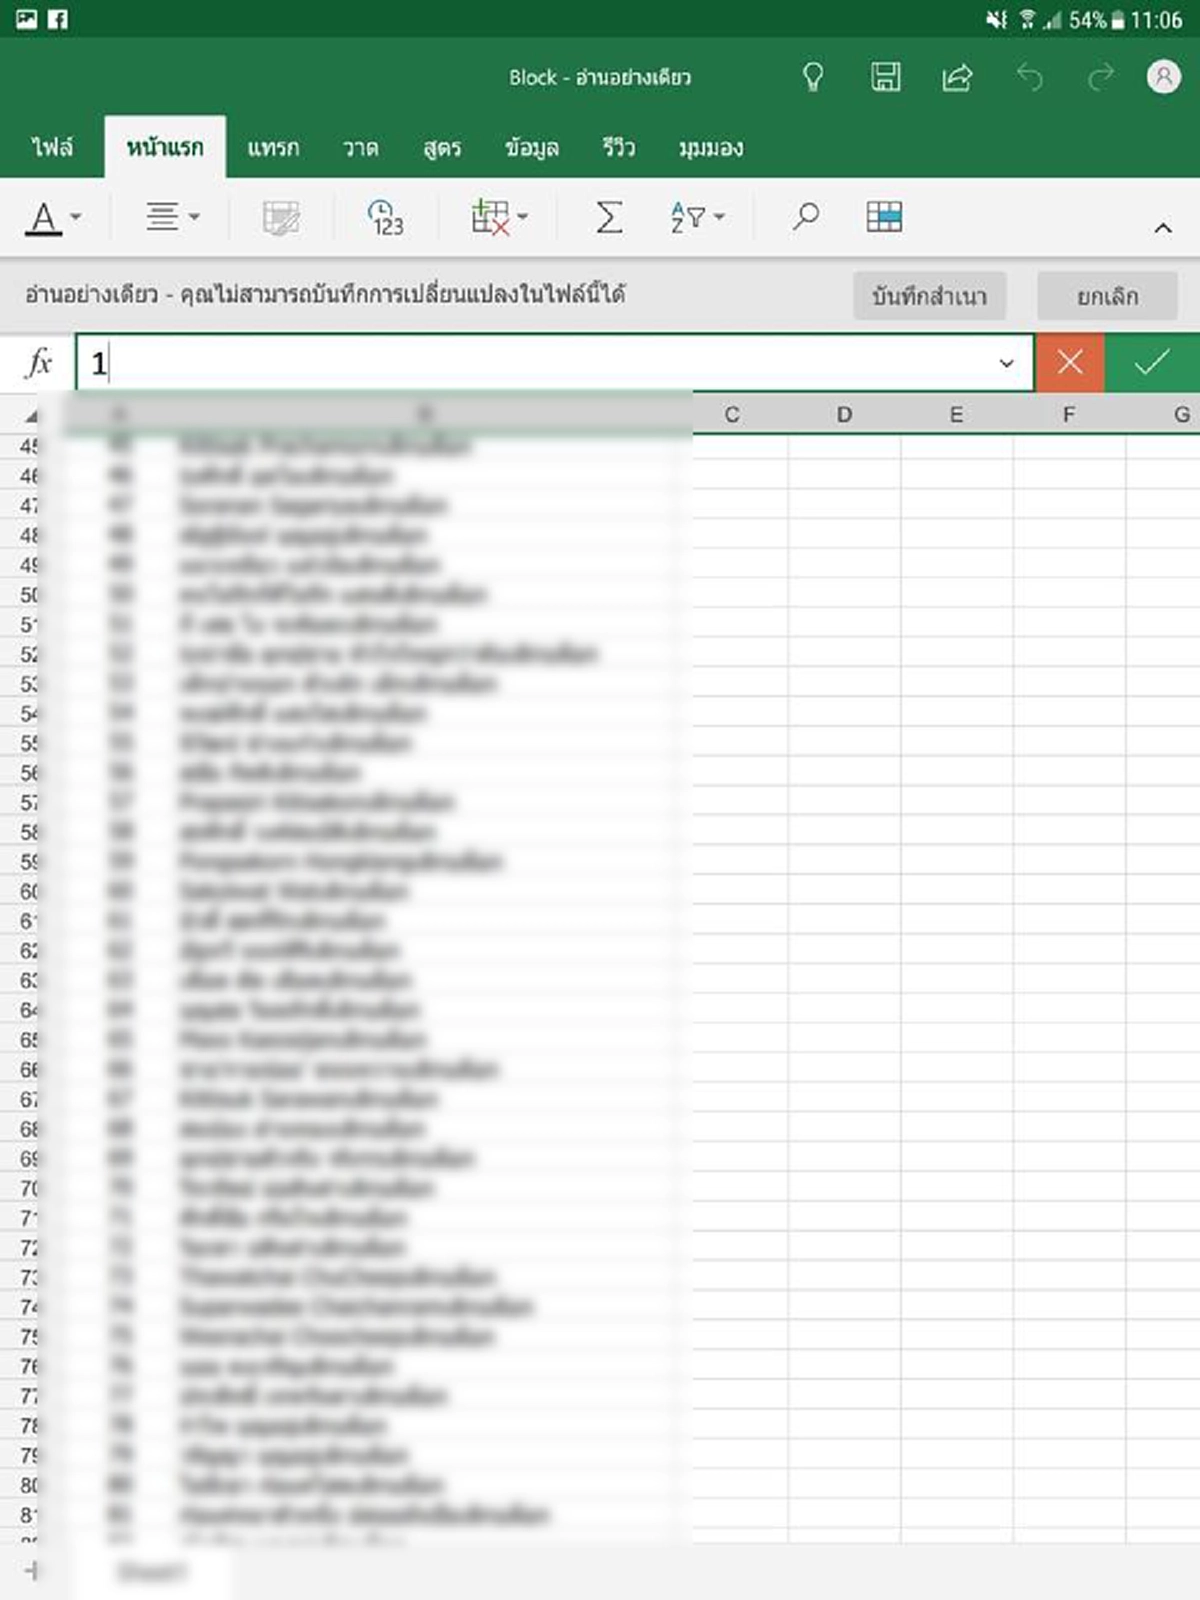1200x1600 pixels.
Task: Tap the lightbulb Tell Me icon
Action: (813, 77)
